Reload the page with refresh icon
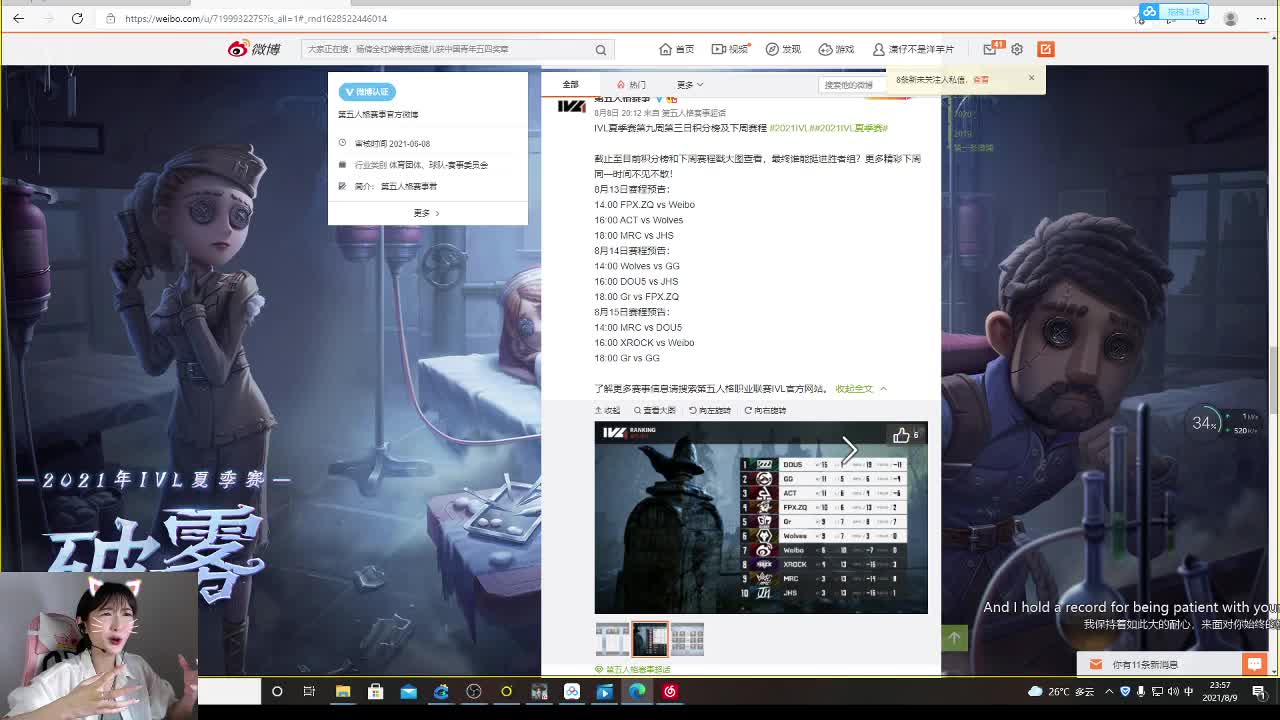Screen dimensions: 1280x720 [x=77, y=18]
